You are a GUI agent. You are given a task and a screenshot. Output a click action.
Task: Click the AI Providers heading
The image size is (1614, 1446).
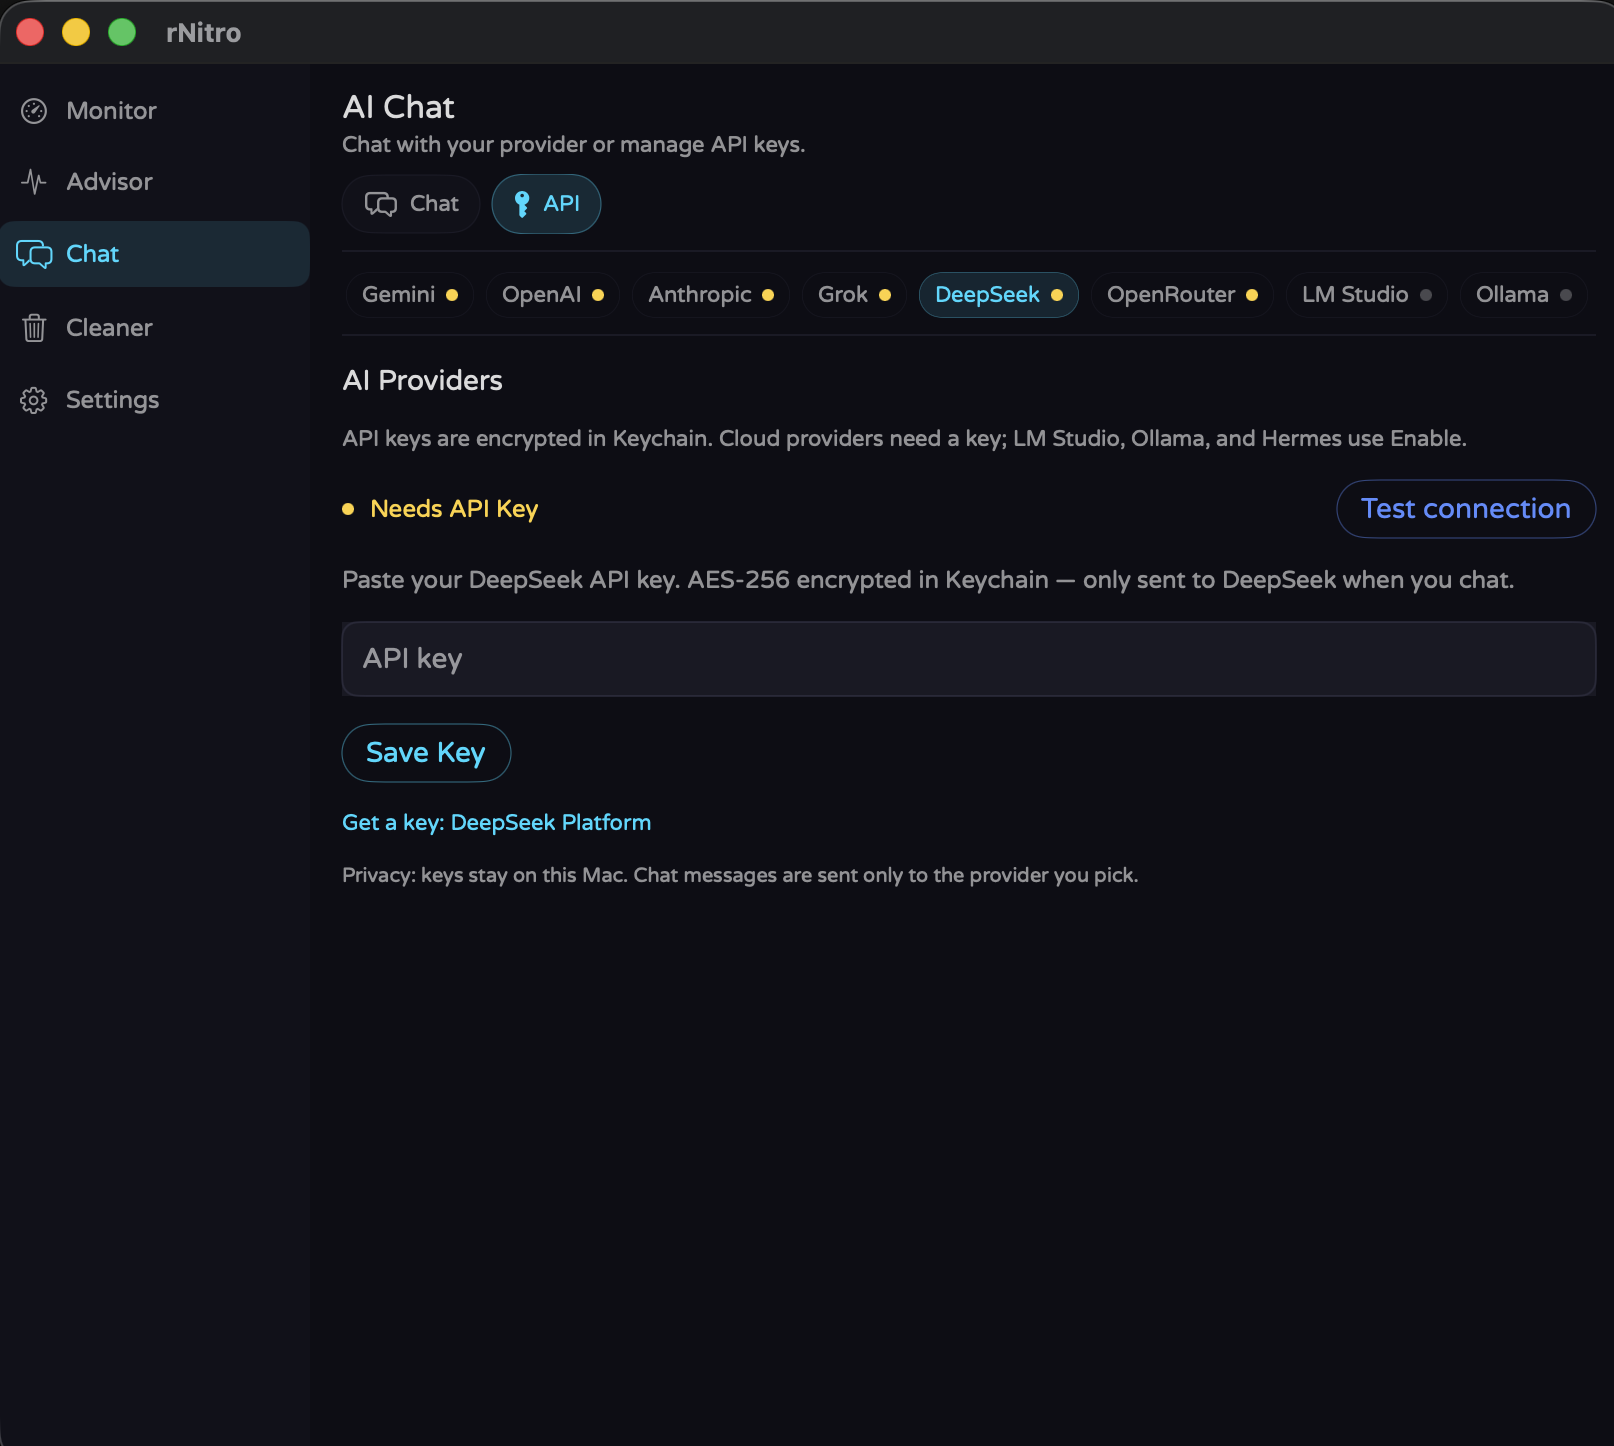423,381
